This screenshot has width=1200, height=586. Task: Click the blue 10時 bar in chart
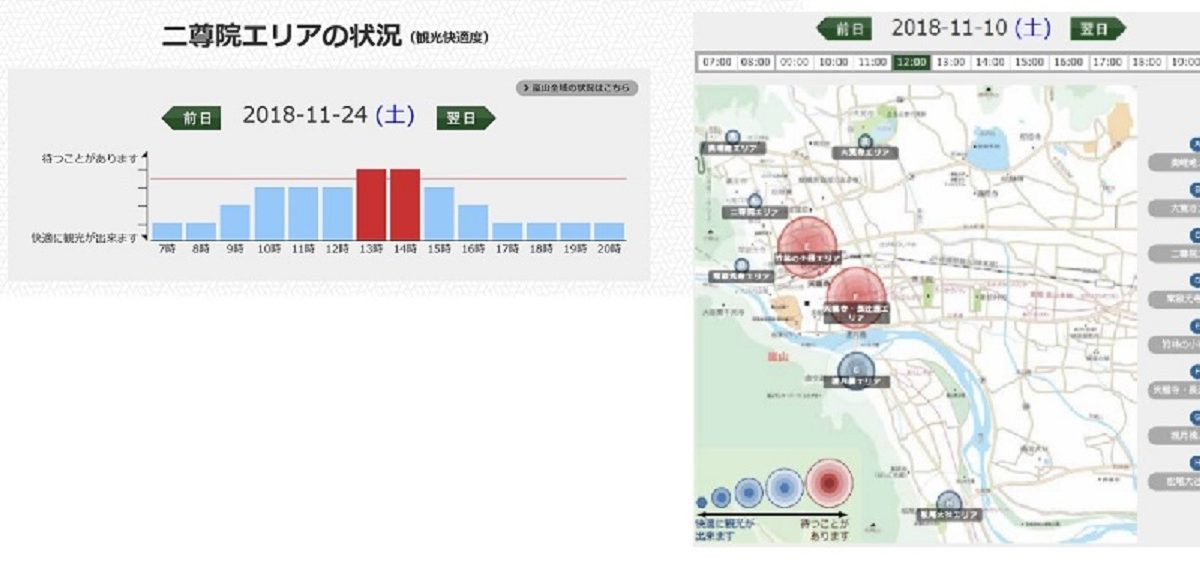coord(269,213)
